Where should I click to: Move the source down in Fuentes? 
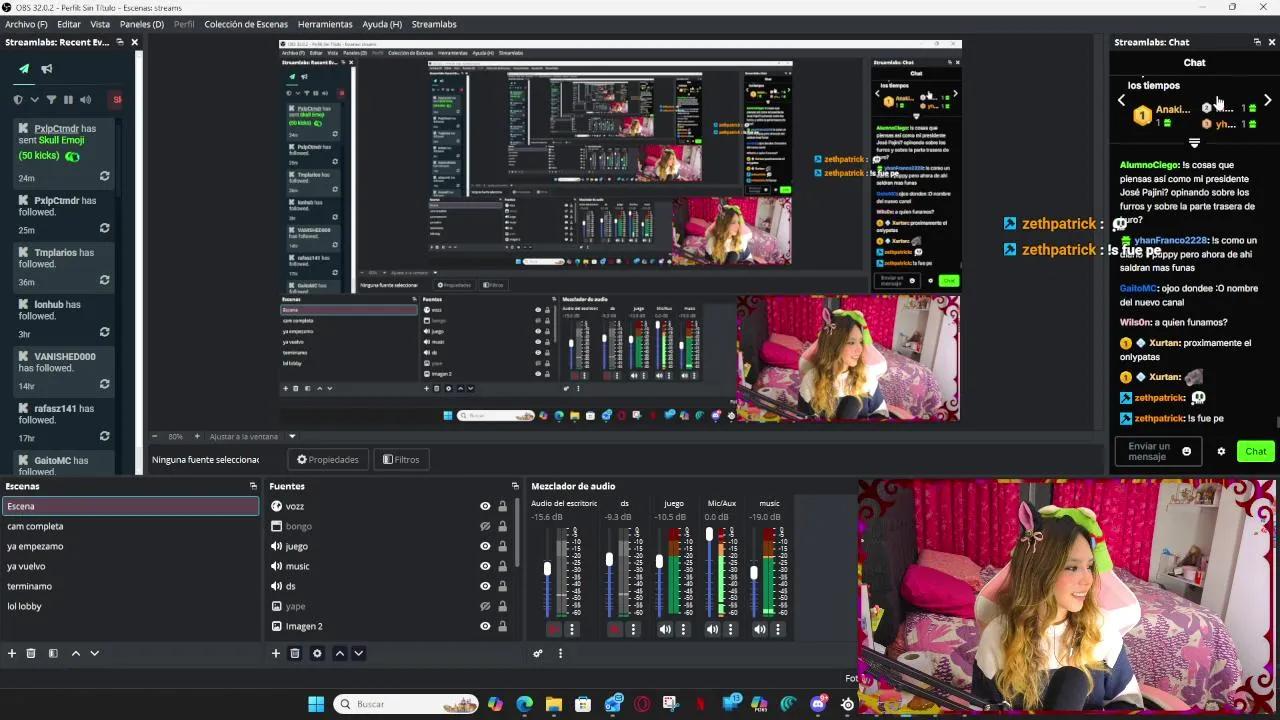[x=358, y=653]
